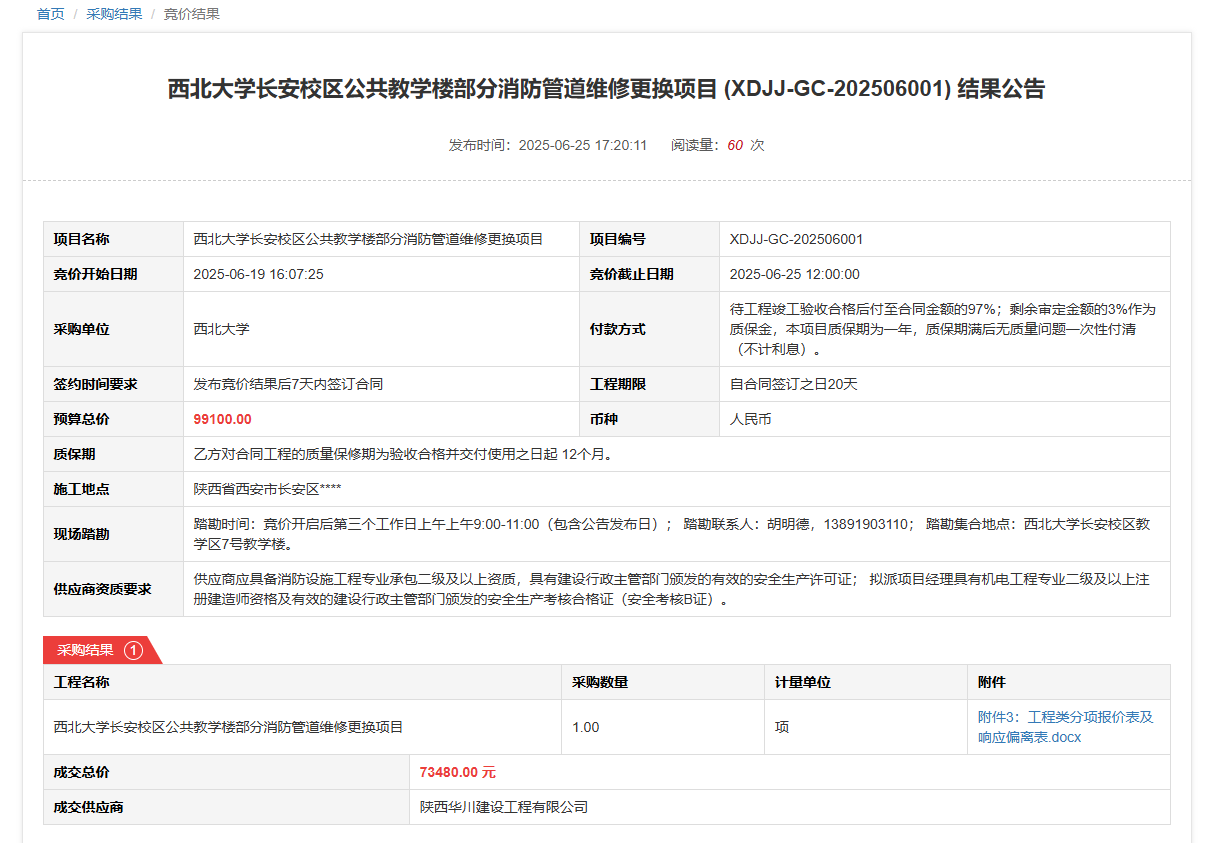Click the 西北大学 purchasing unit cell

click(221, 329)
